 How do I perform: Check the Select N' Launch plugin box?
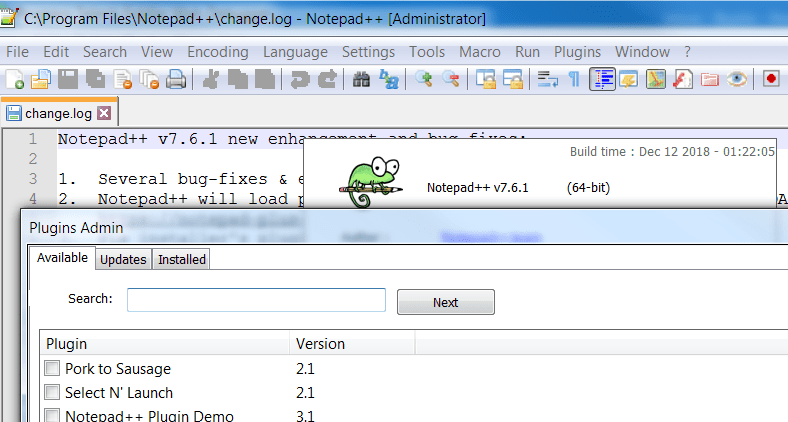click(x=52, y=392)
